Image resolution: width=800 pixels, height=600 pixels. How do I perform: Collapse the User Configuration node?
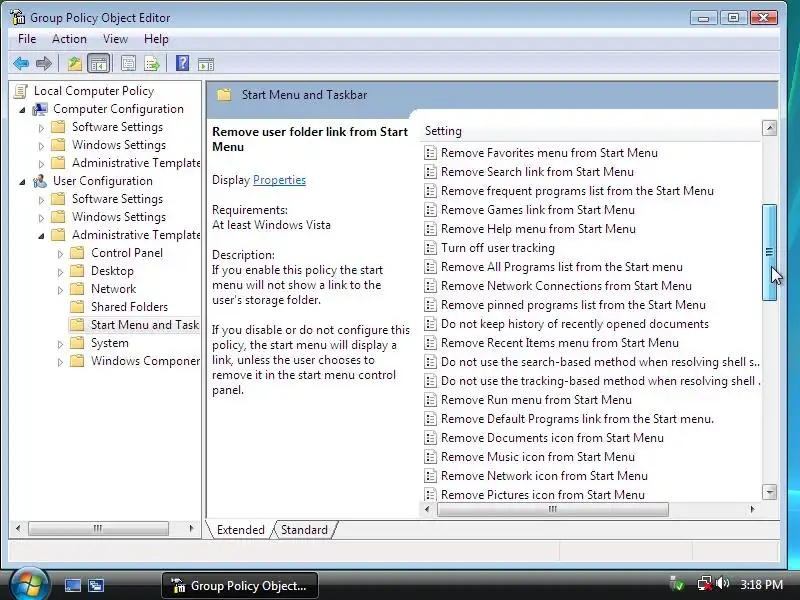click(x=22, y=182)
